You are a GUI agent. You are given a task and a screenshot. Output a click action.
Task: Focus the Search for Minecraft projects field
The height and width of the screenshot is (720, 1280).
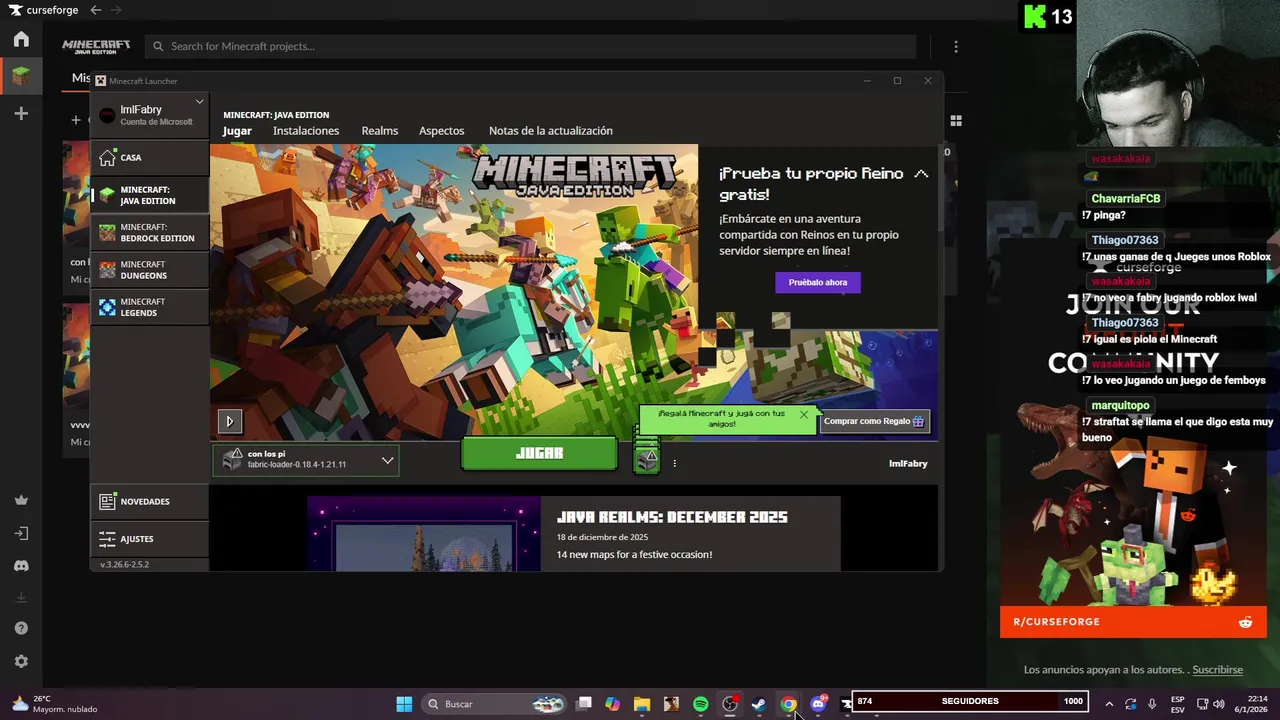tap(530, 46)
